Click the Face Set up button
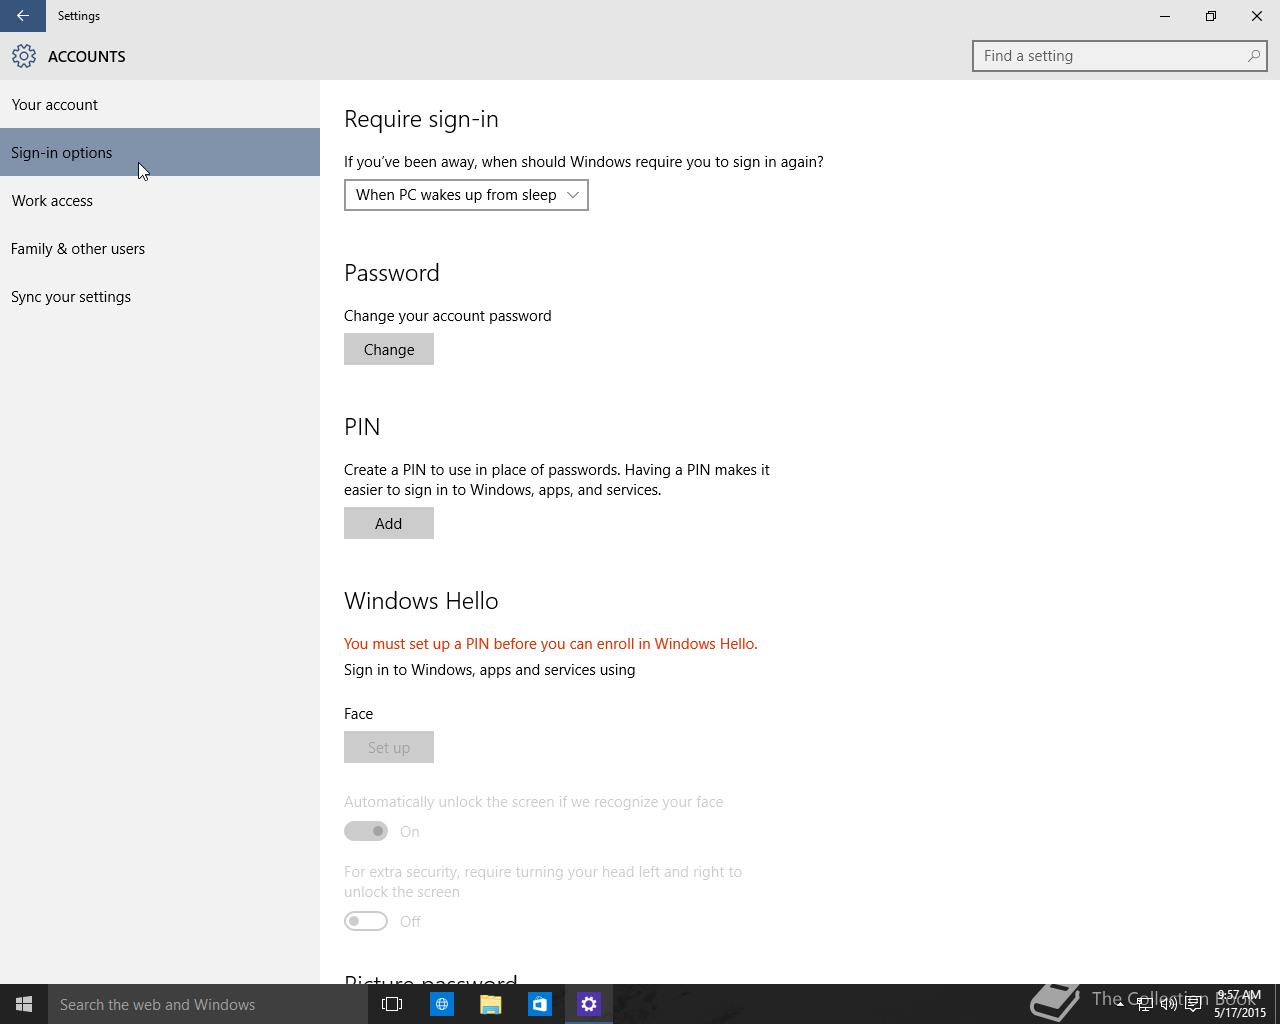 coord(389,747)
